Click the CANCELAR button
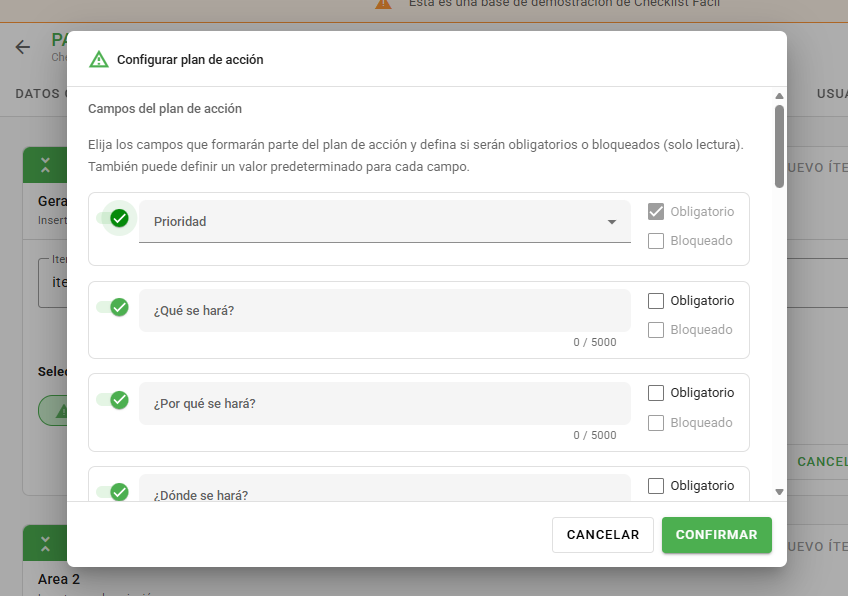The image size is (848, 596). (602, 535)
